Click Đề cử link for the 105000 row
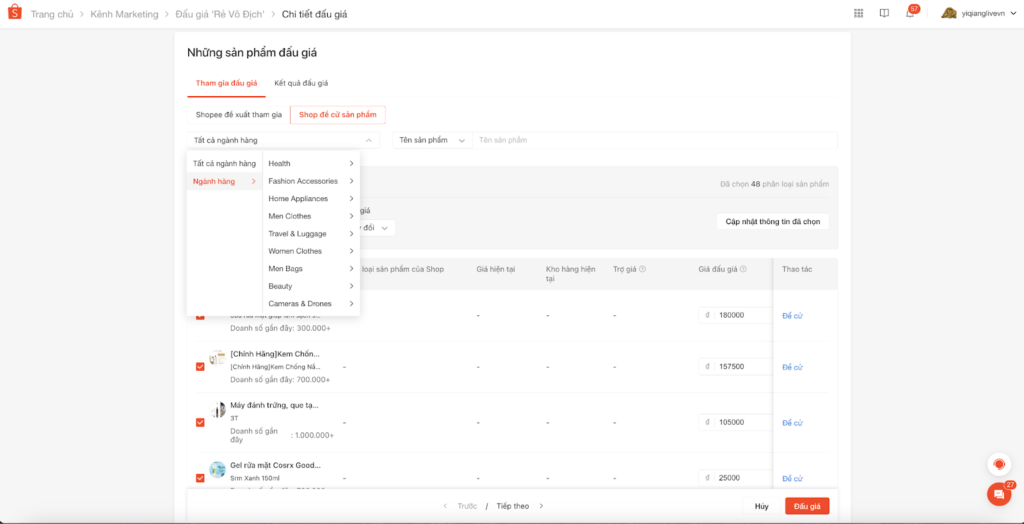The image size is (1024, 524). (x=792, y=423)
